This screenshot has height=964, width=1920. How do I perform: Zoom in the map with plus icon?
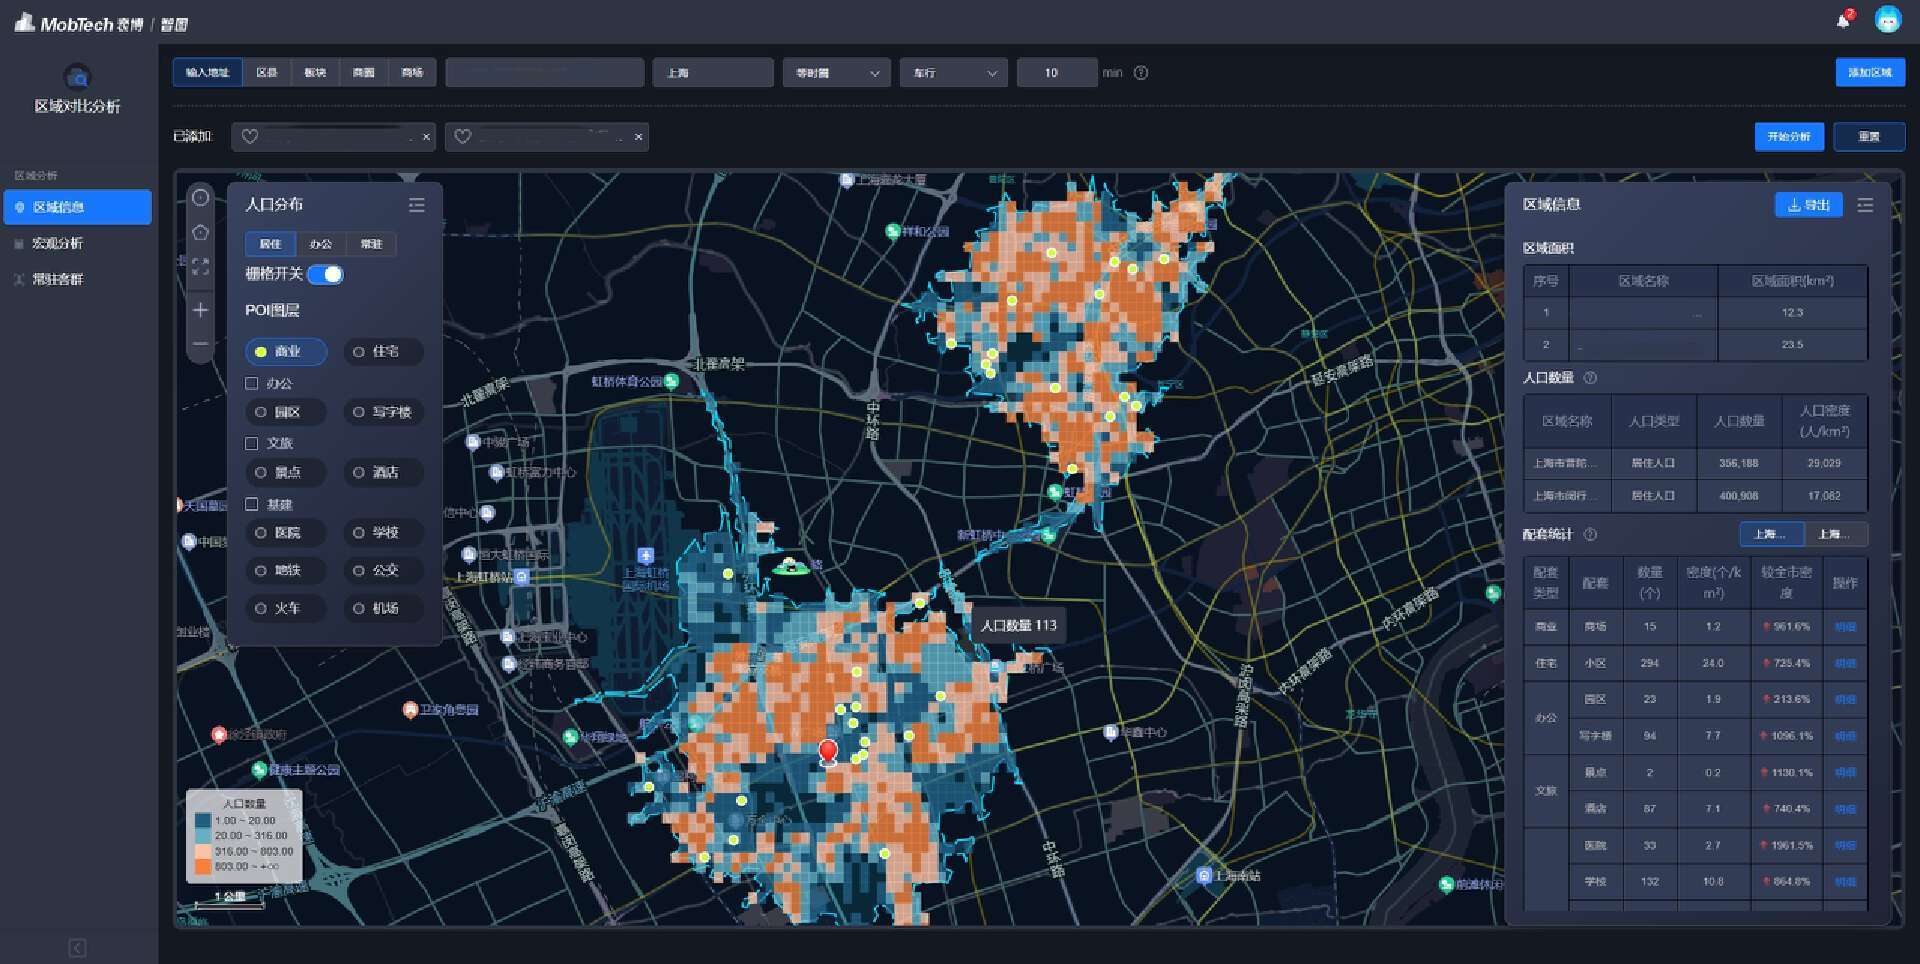pos(201,310)
